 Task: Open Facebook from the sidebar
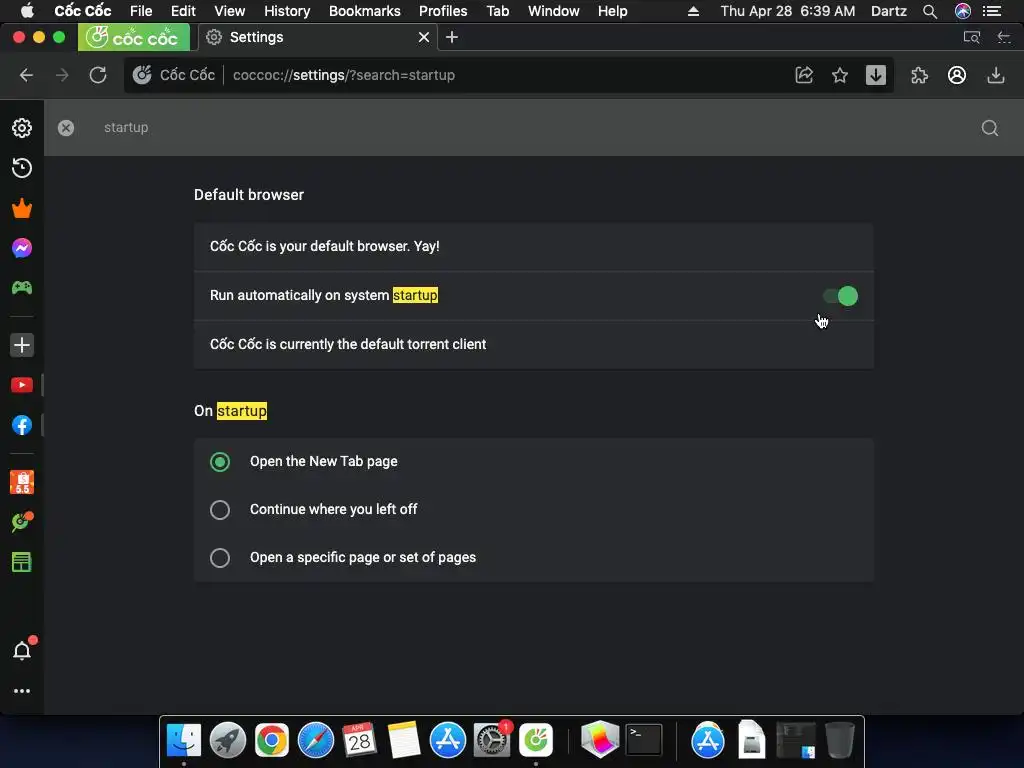(22, 425)
